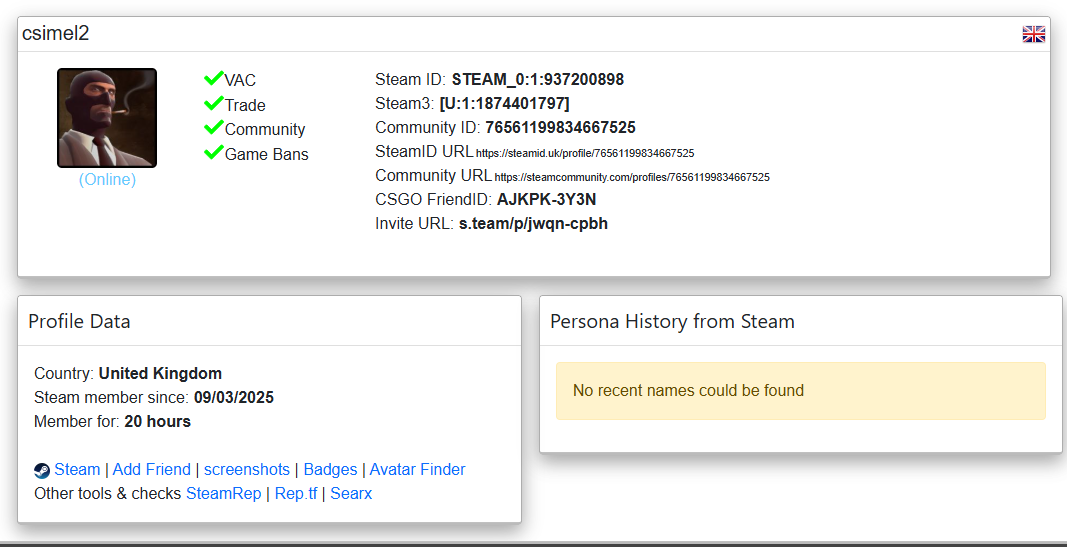The image size is (1067, 547).
Task: Click the steamid.uk profile URL
Action: point(585,153)
